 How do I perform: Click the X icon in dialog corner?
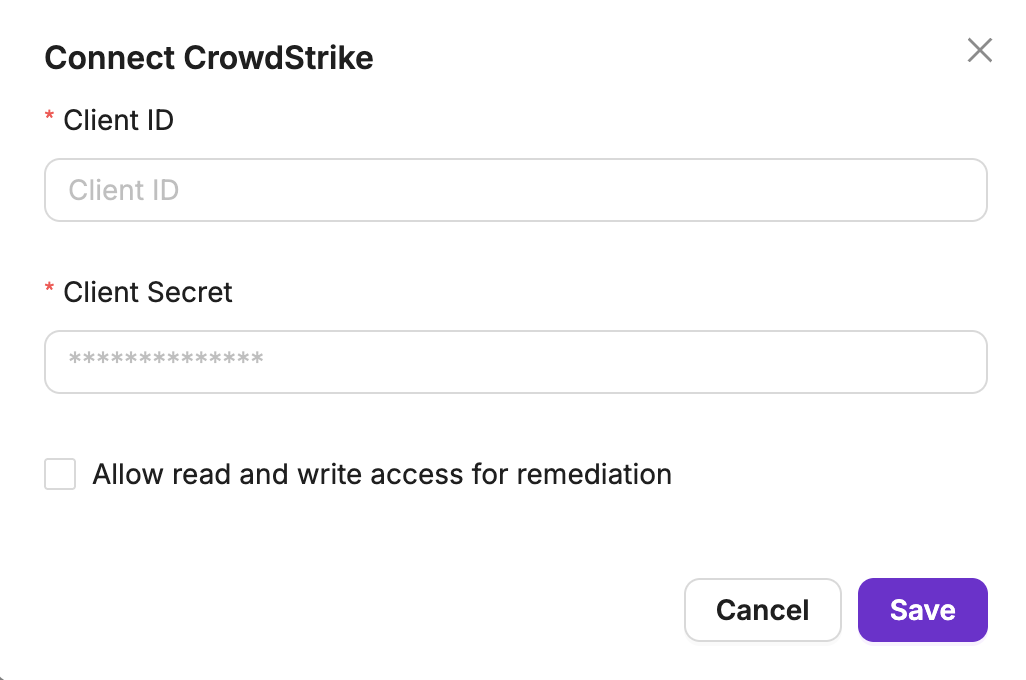click(x=979, y=50)
